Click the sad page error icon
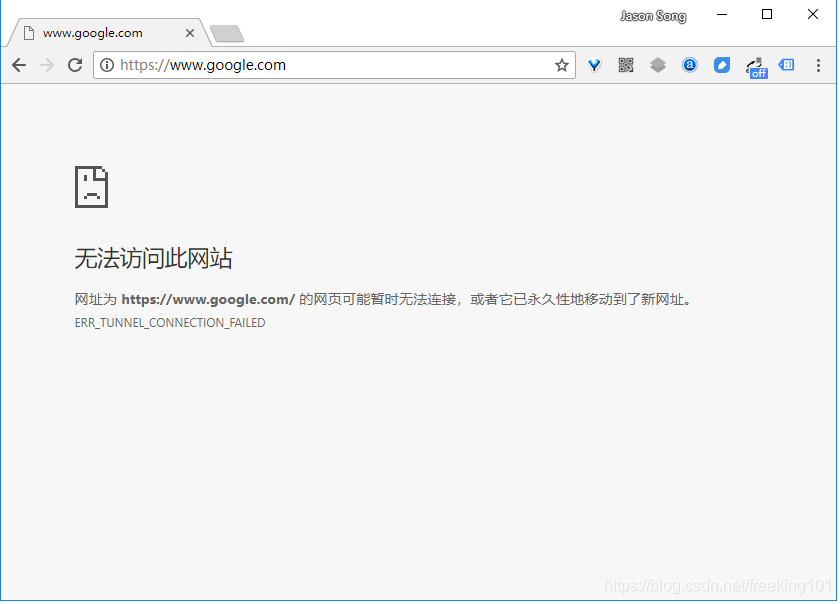The height and width of the screenshot is (604, 840). coord(92,187)
